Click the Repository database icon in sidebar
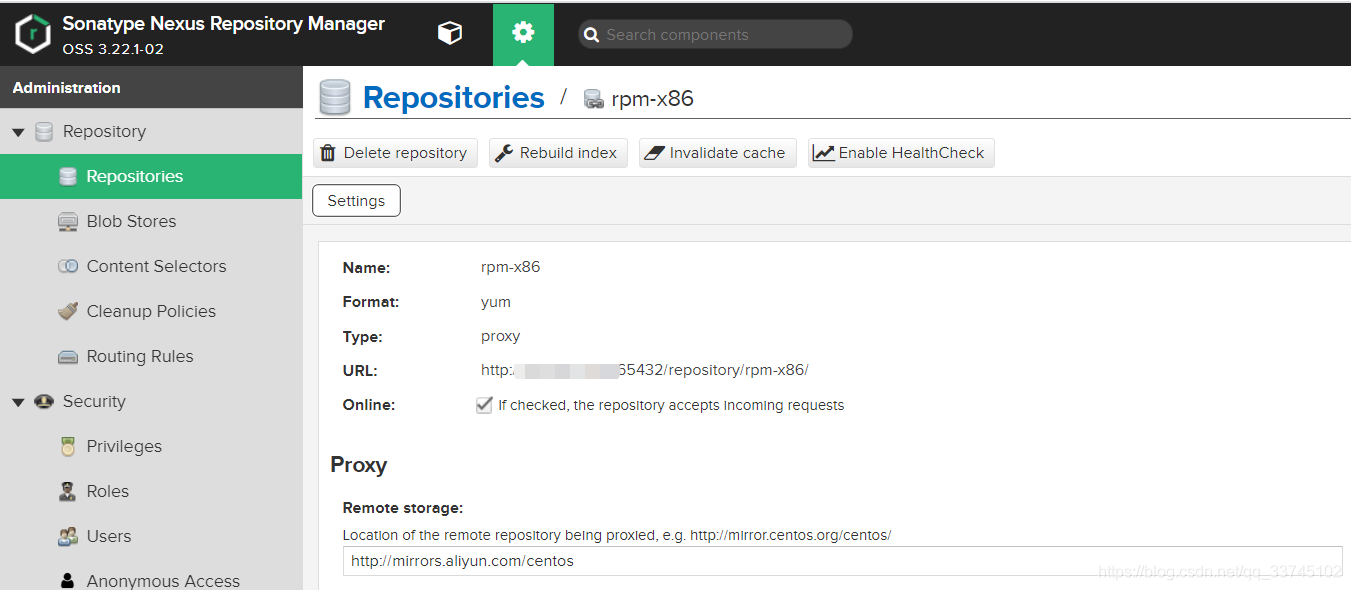Screen dimensions: 1351x590 tap(44, 132)
